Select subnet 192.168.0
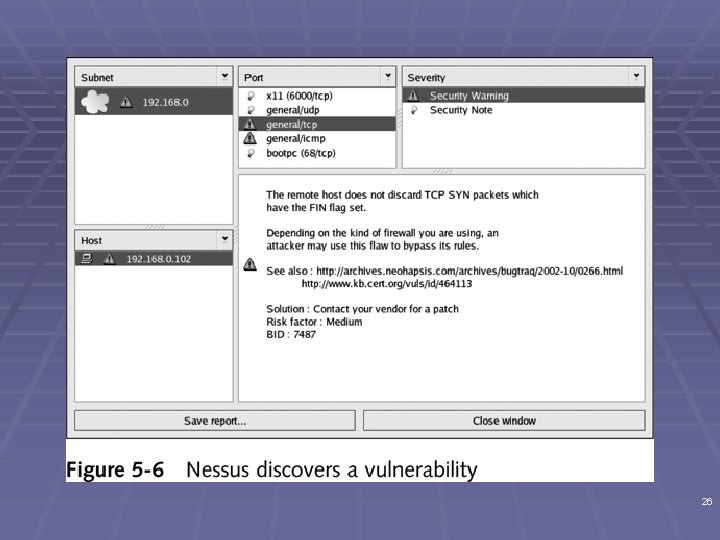The height and width of the screenshot is (540, 720). pyautogui.click(x=154, y=101)
